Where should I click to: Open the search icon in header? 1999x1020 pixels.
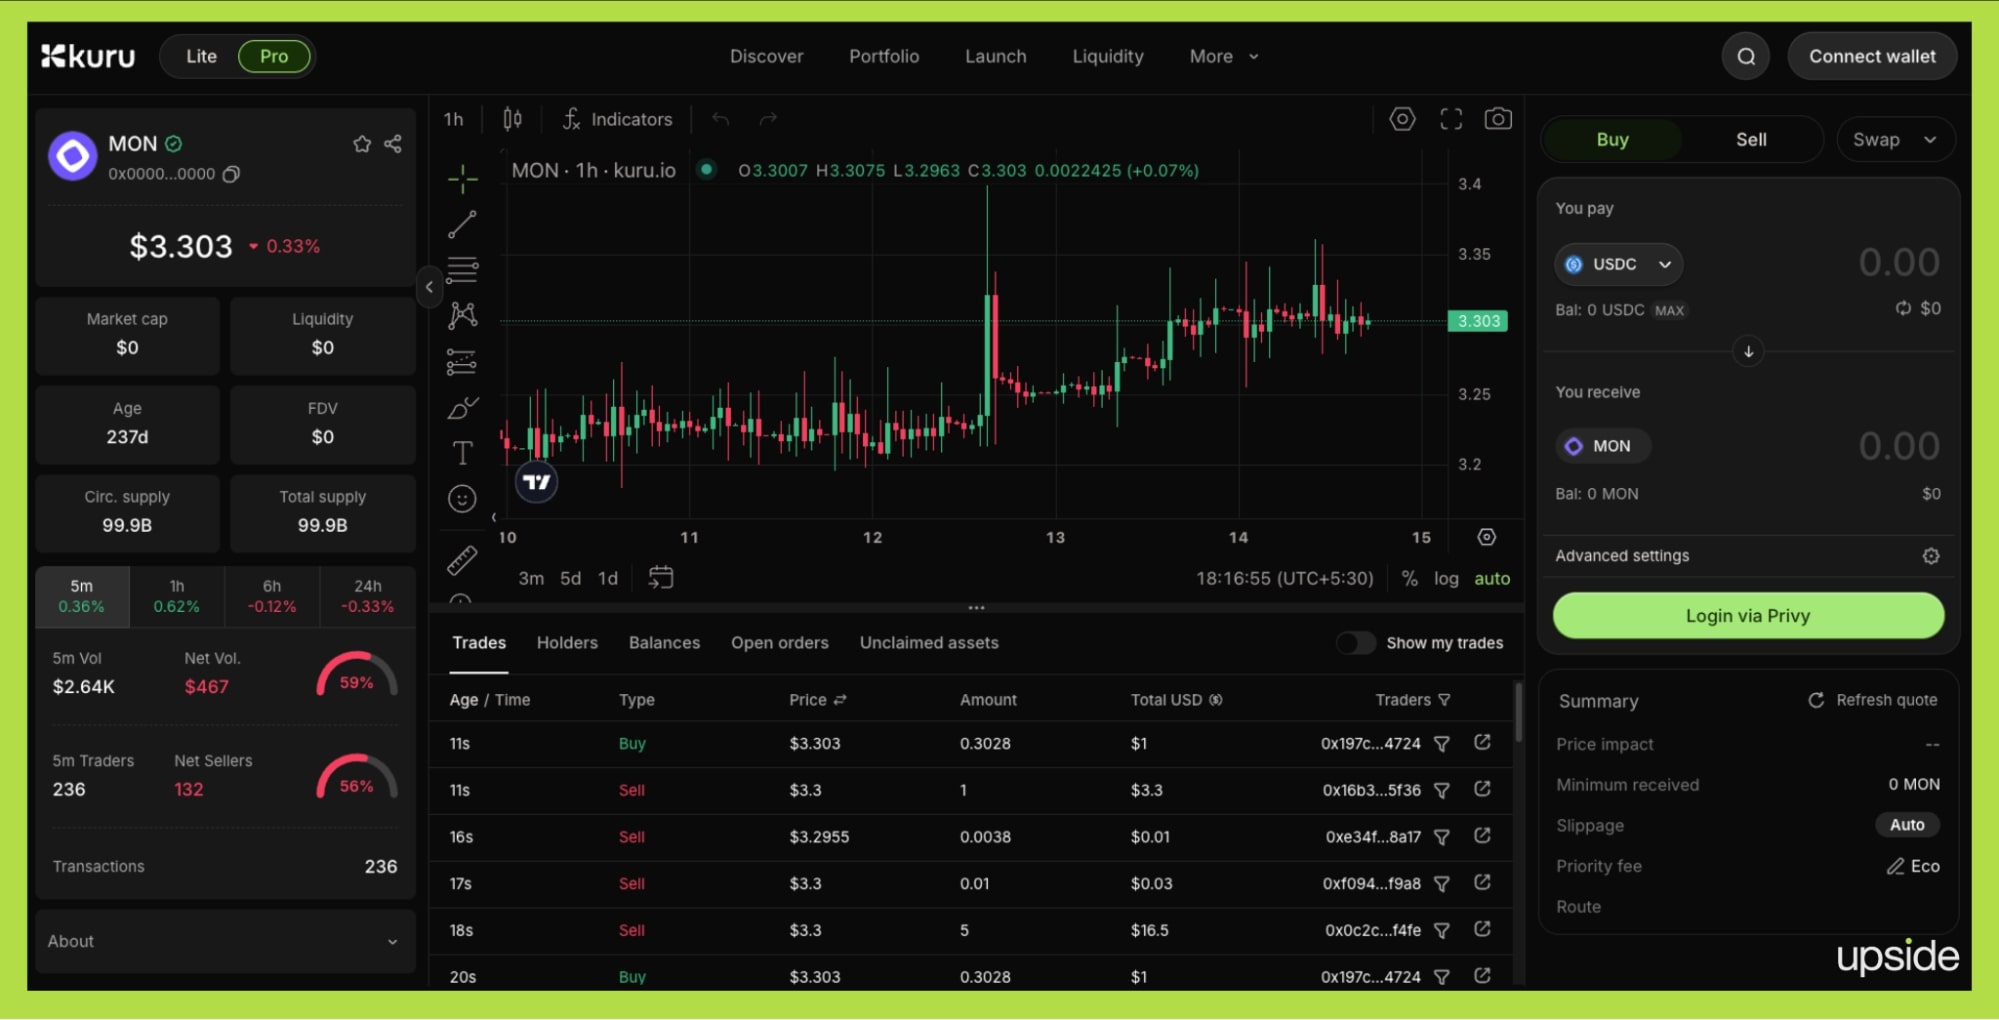click(x=1745, y=57)
